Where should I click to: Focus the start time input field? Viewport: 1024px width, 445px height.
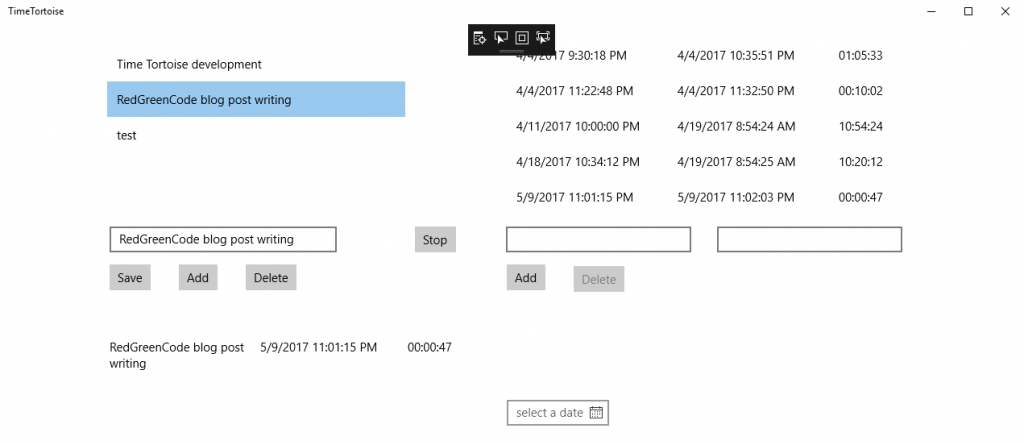(598, 240)
